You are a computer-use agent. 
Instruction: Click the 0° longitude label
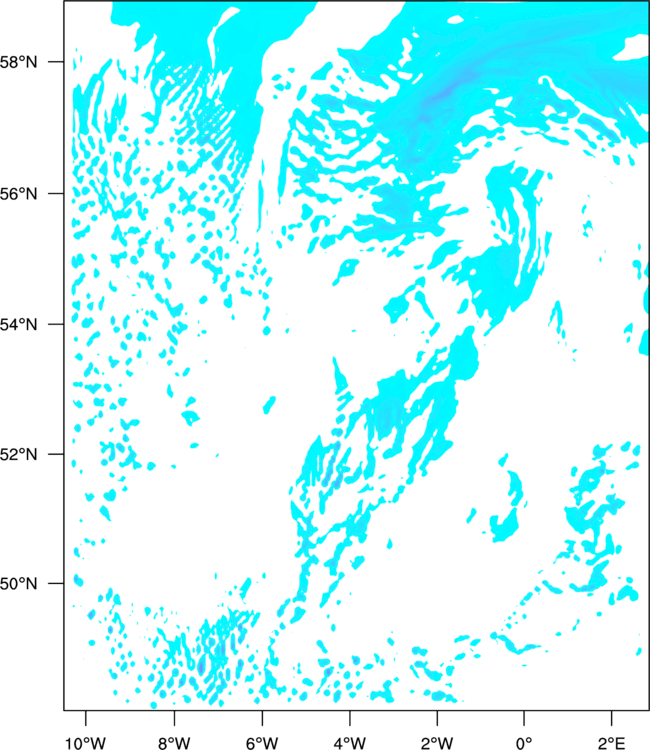524,742
